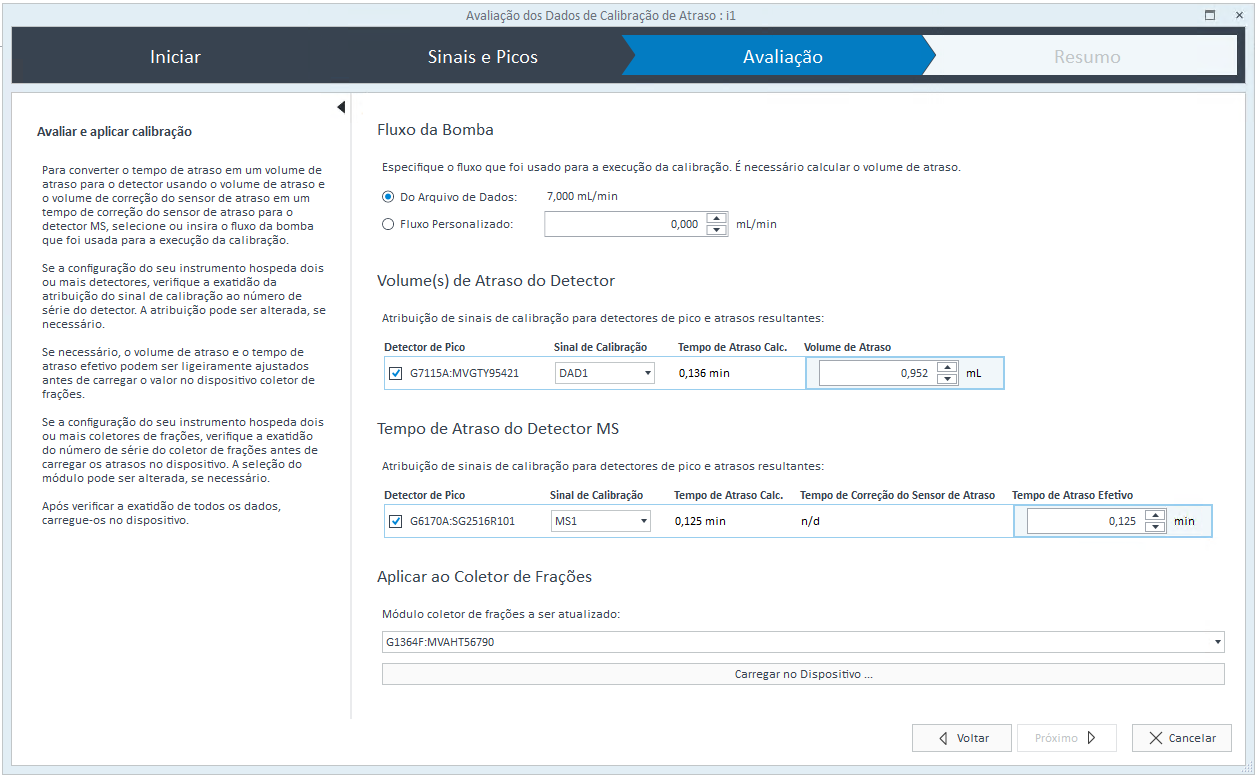This screenshot has width=1255, height=781.
Task: Click the Avaliar e aplicar calibração heading
Action: (x=114, y=131)
